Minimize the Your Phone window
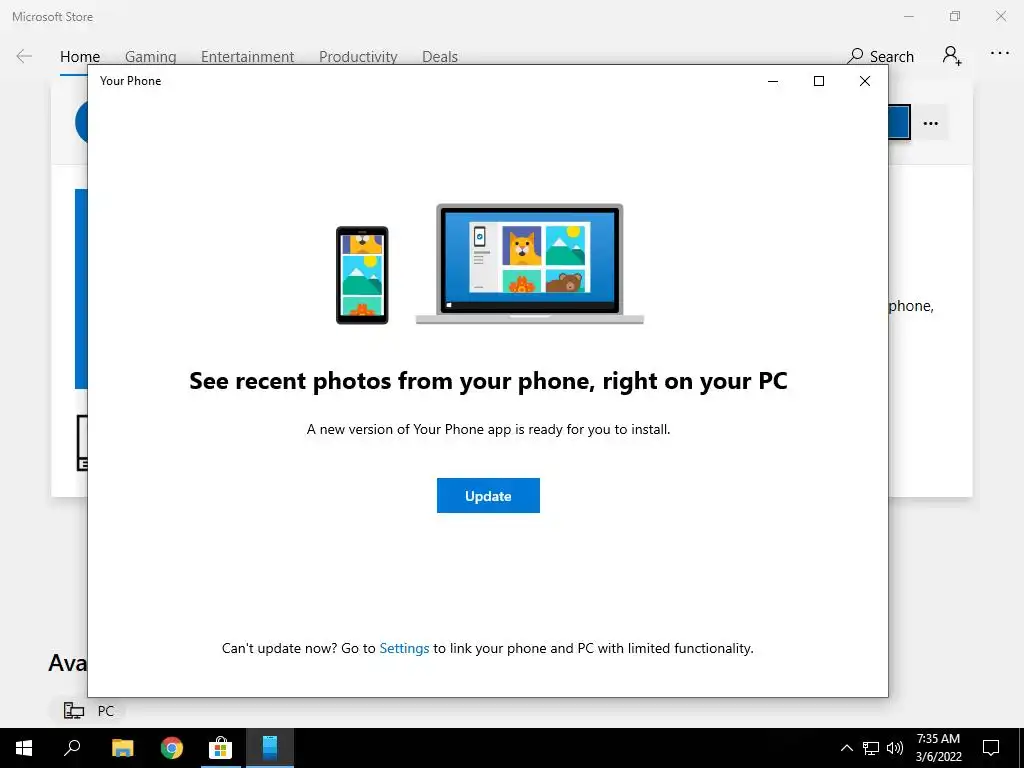Screen dimensions: 1024x768 pos(773,81)
